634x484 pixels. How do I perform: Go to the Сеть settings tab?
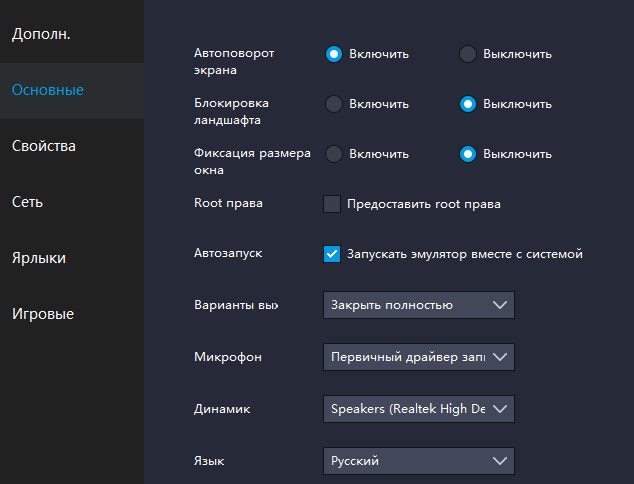click(x=27, y=202)
